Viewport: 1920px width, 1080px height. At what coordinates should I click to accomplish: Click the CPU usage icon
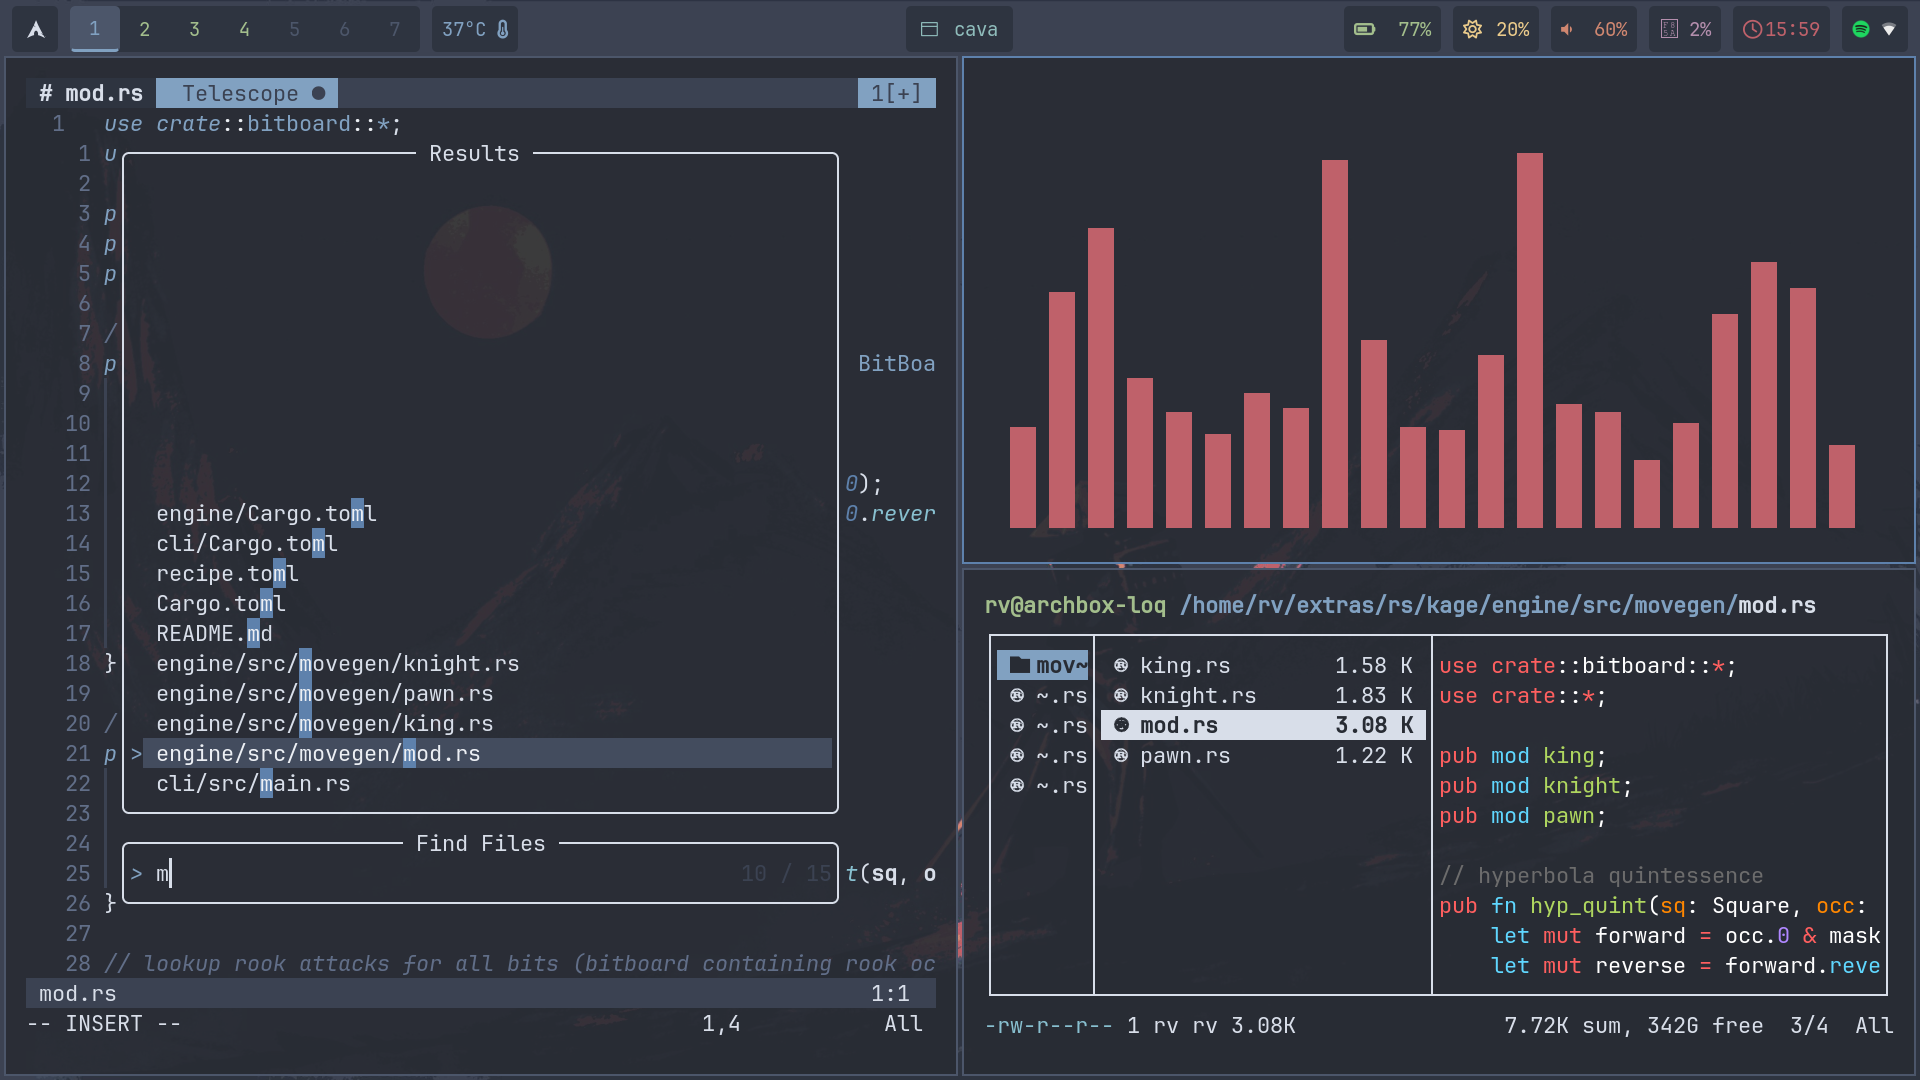(x=1669, y=29)
